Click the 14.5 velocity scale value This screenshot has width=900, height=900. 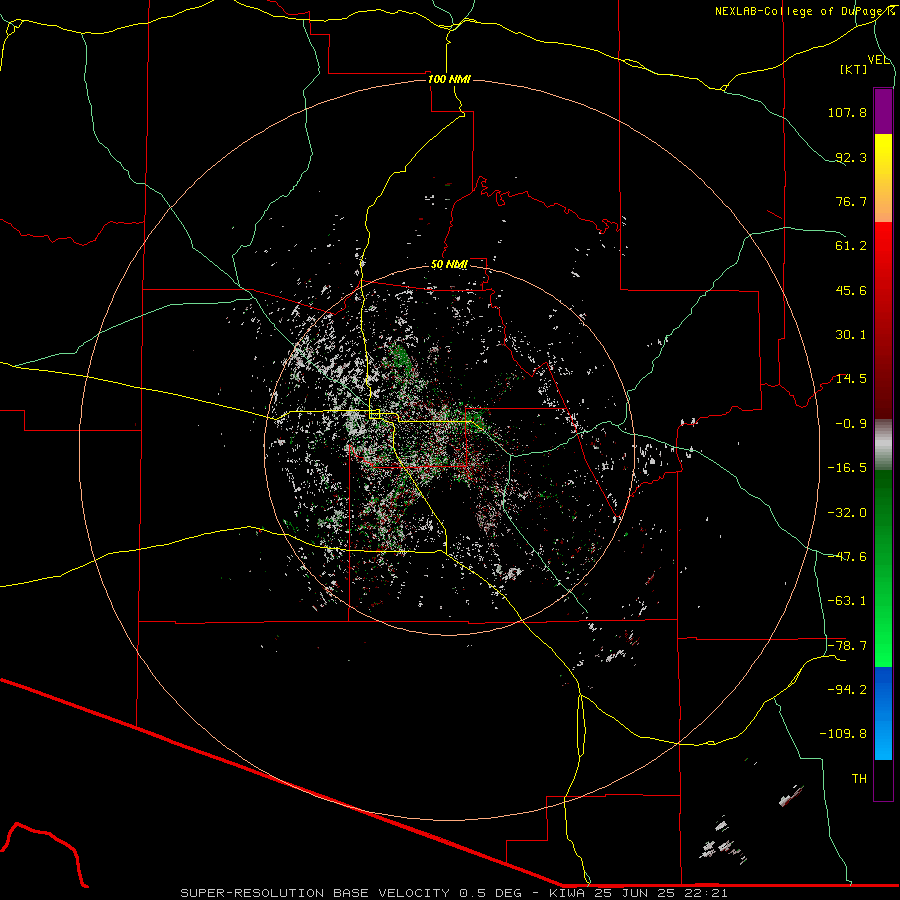click(851, 379)
